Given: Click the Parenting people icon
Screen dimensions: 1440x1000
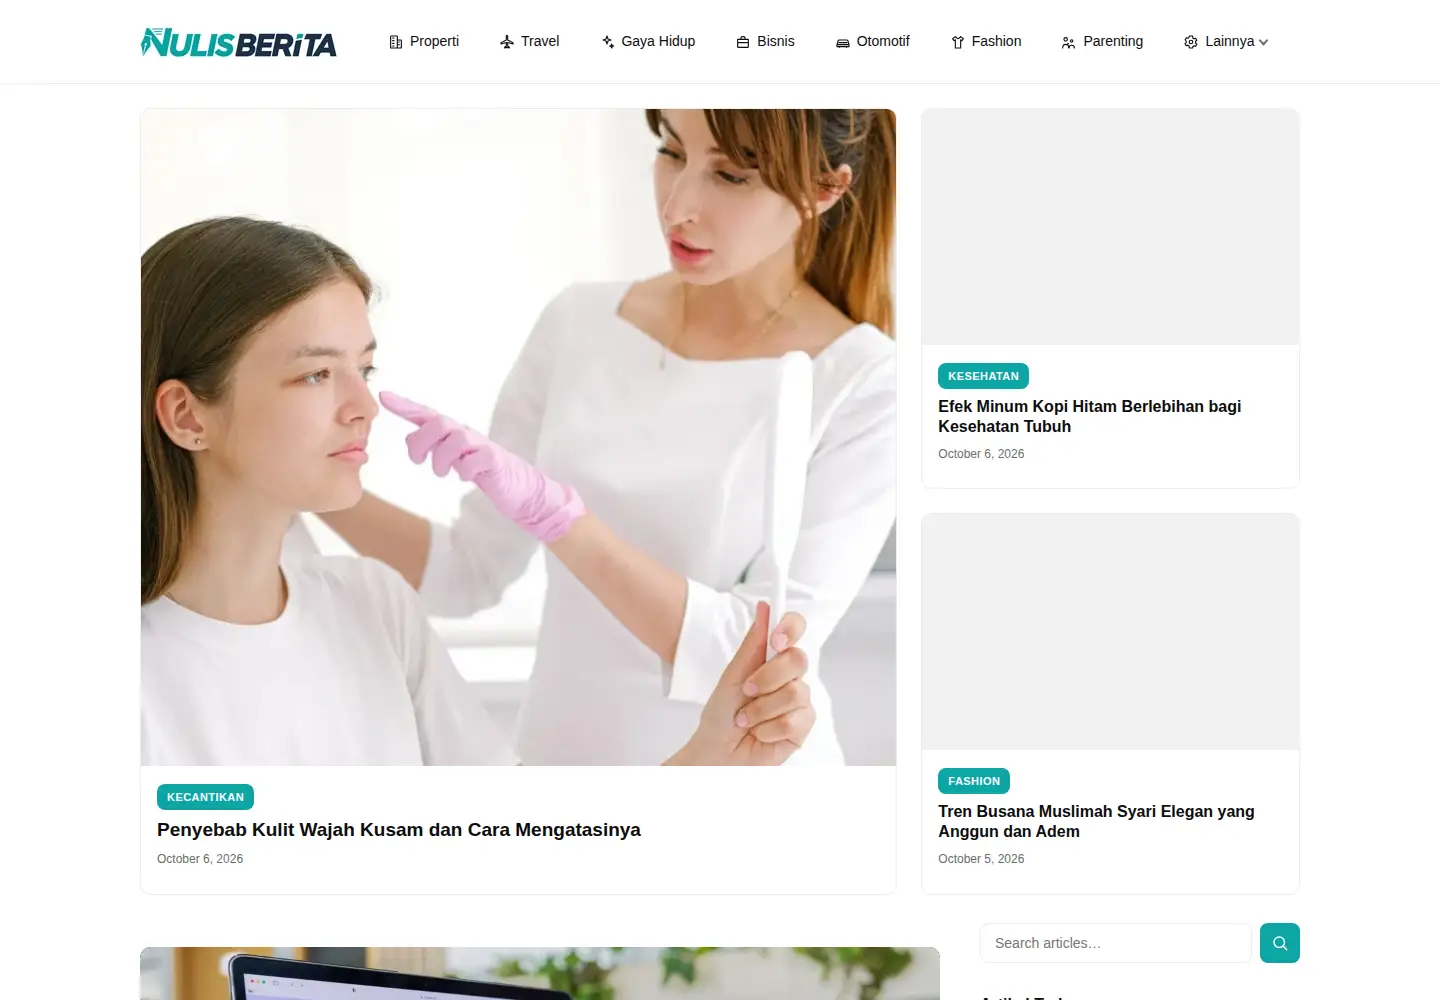Looking at the screenshot, I should (1069, 42).
